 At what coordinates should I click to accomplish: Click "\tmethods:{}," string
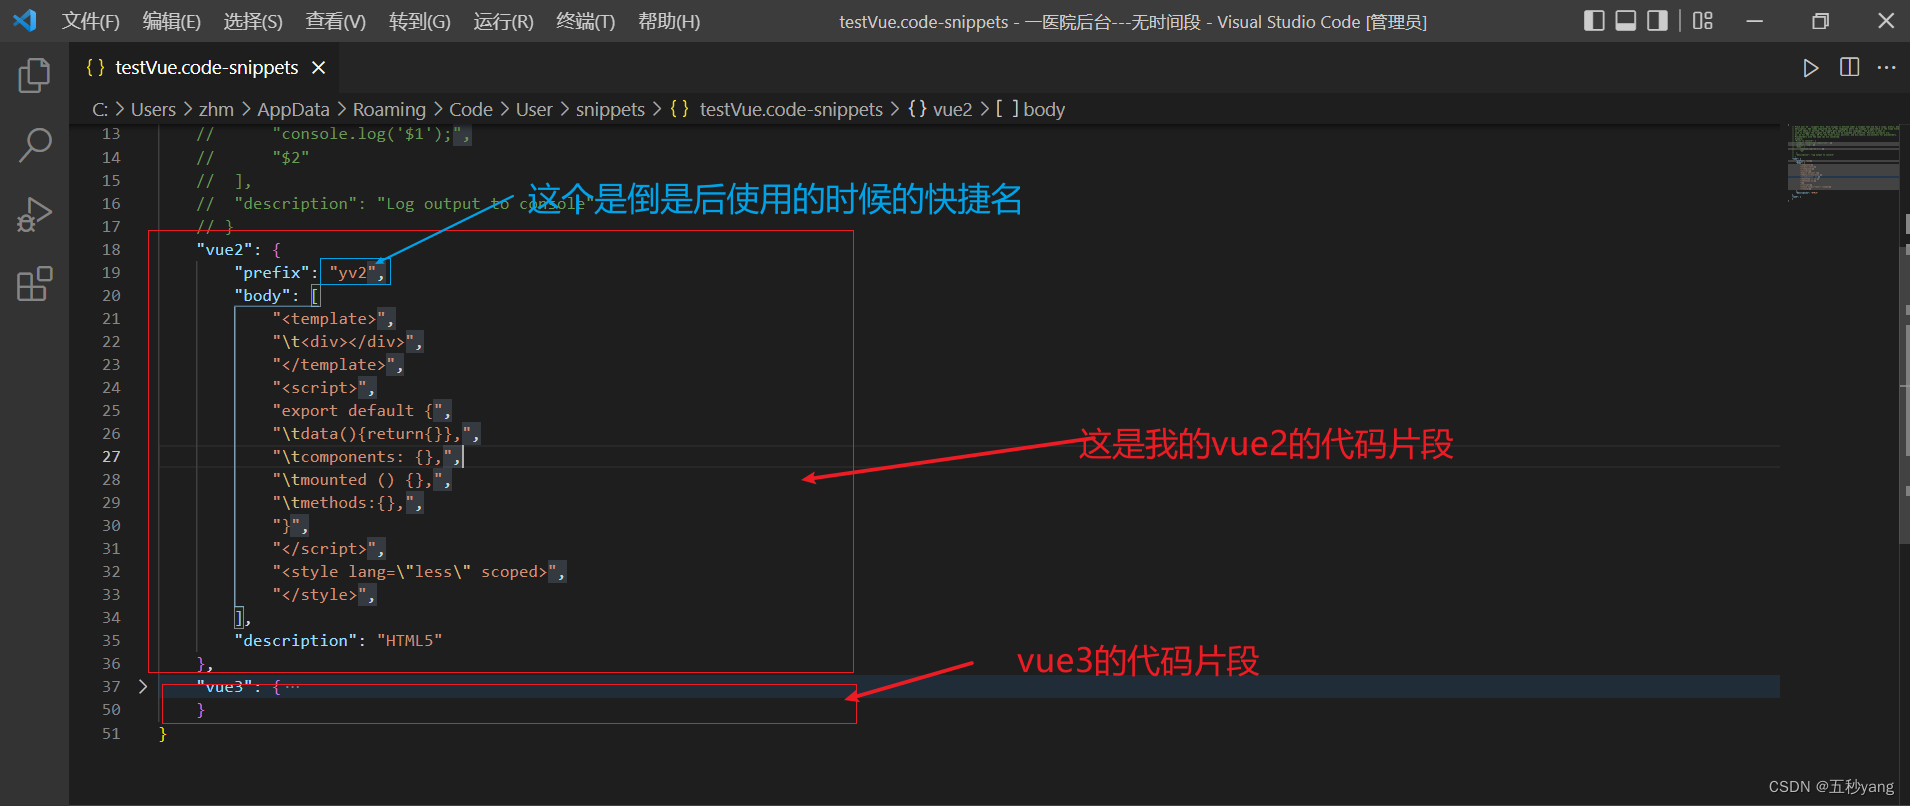tap(343, 502)
